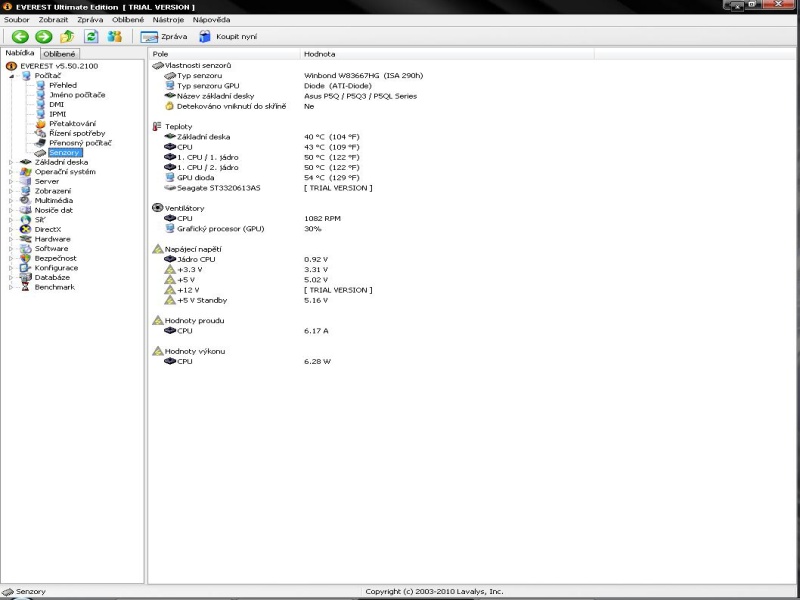Screen dimensions: 800x600
Task: Click the Refresh toolbar icon
Action: coord(91,37)
